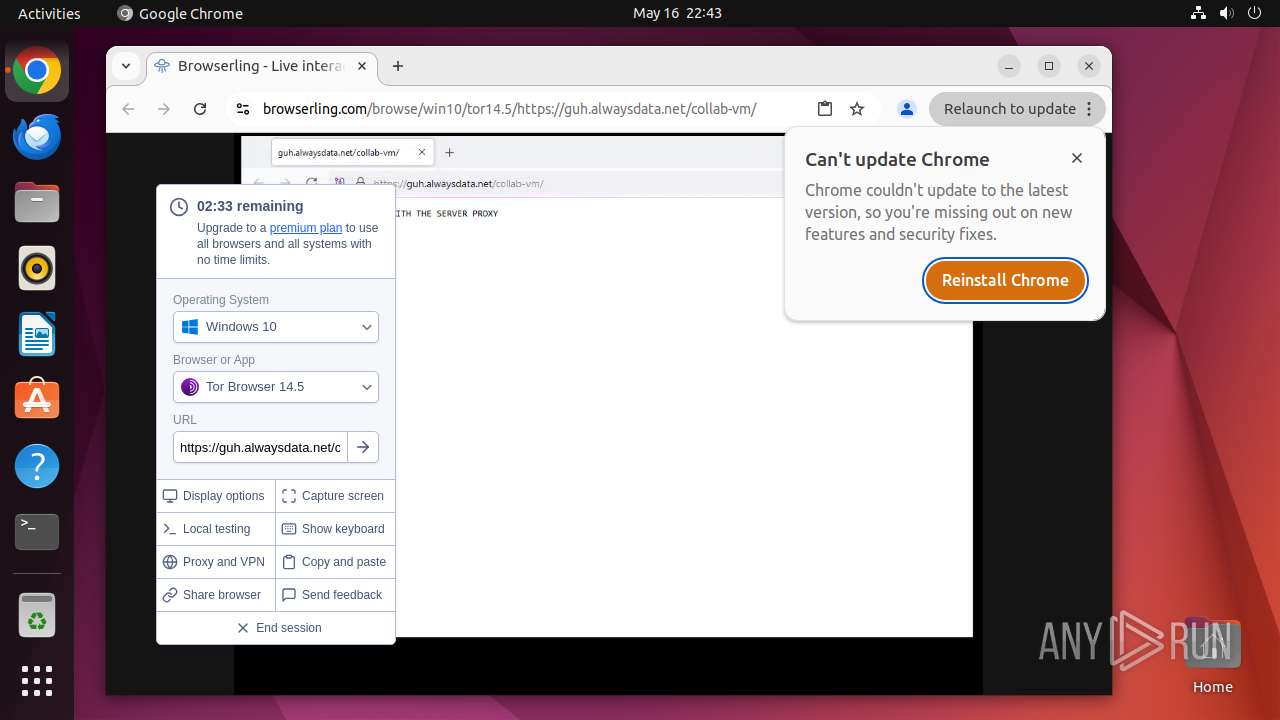The image size is (1280, 720).
Task: Open the Files manager in dock
Action: pos(37,203)
